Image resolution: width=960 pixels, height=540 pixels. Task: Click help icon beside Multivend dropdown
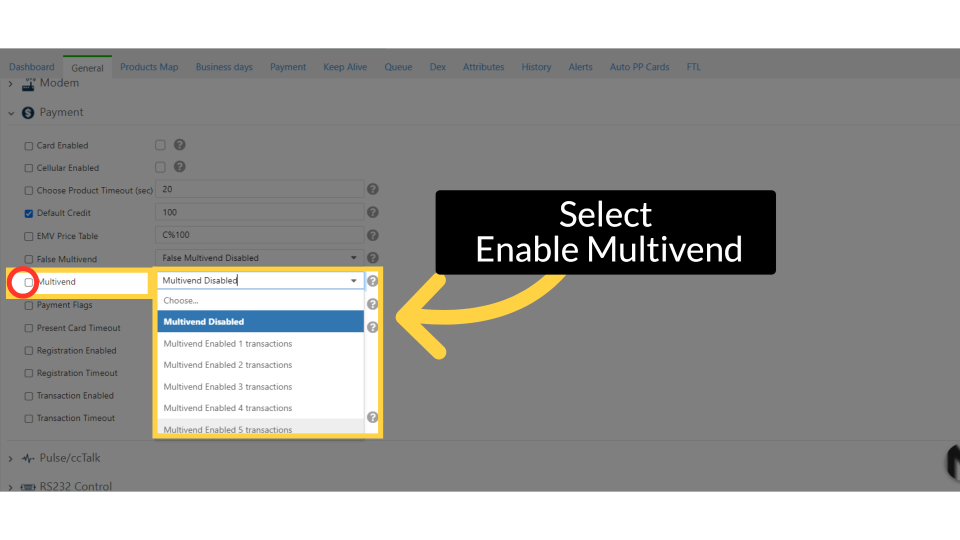point(372,282)
